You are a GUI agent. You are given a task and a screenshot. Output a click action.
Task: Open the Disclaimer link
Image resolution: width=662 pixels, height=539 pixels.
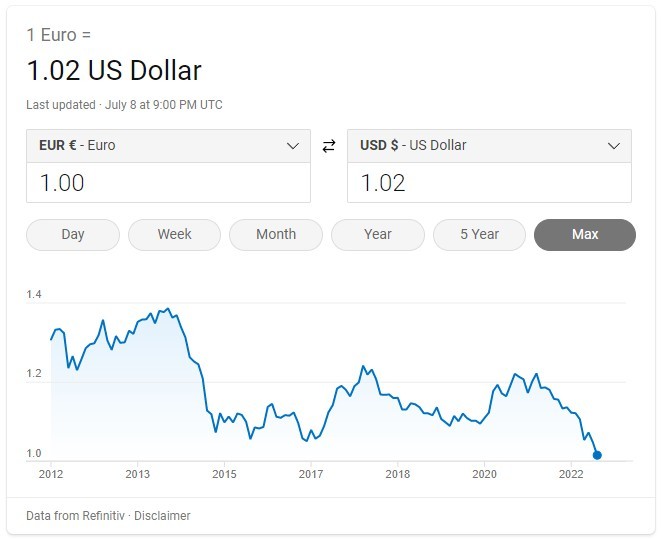click(x=162, y=516)
